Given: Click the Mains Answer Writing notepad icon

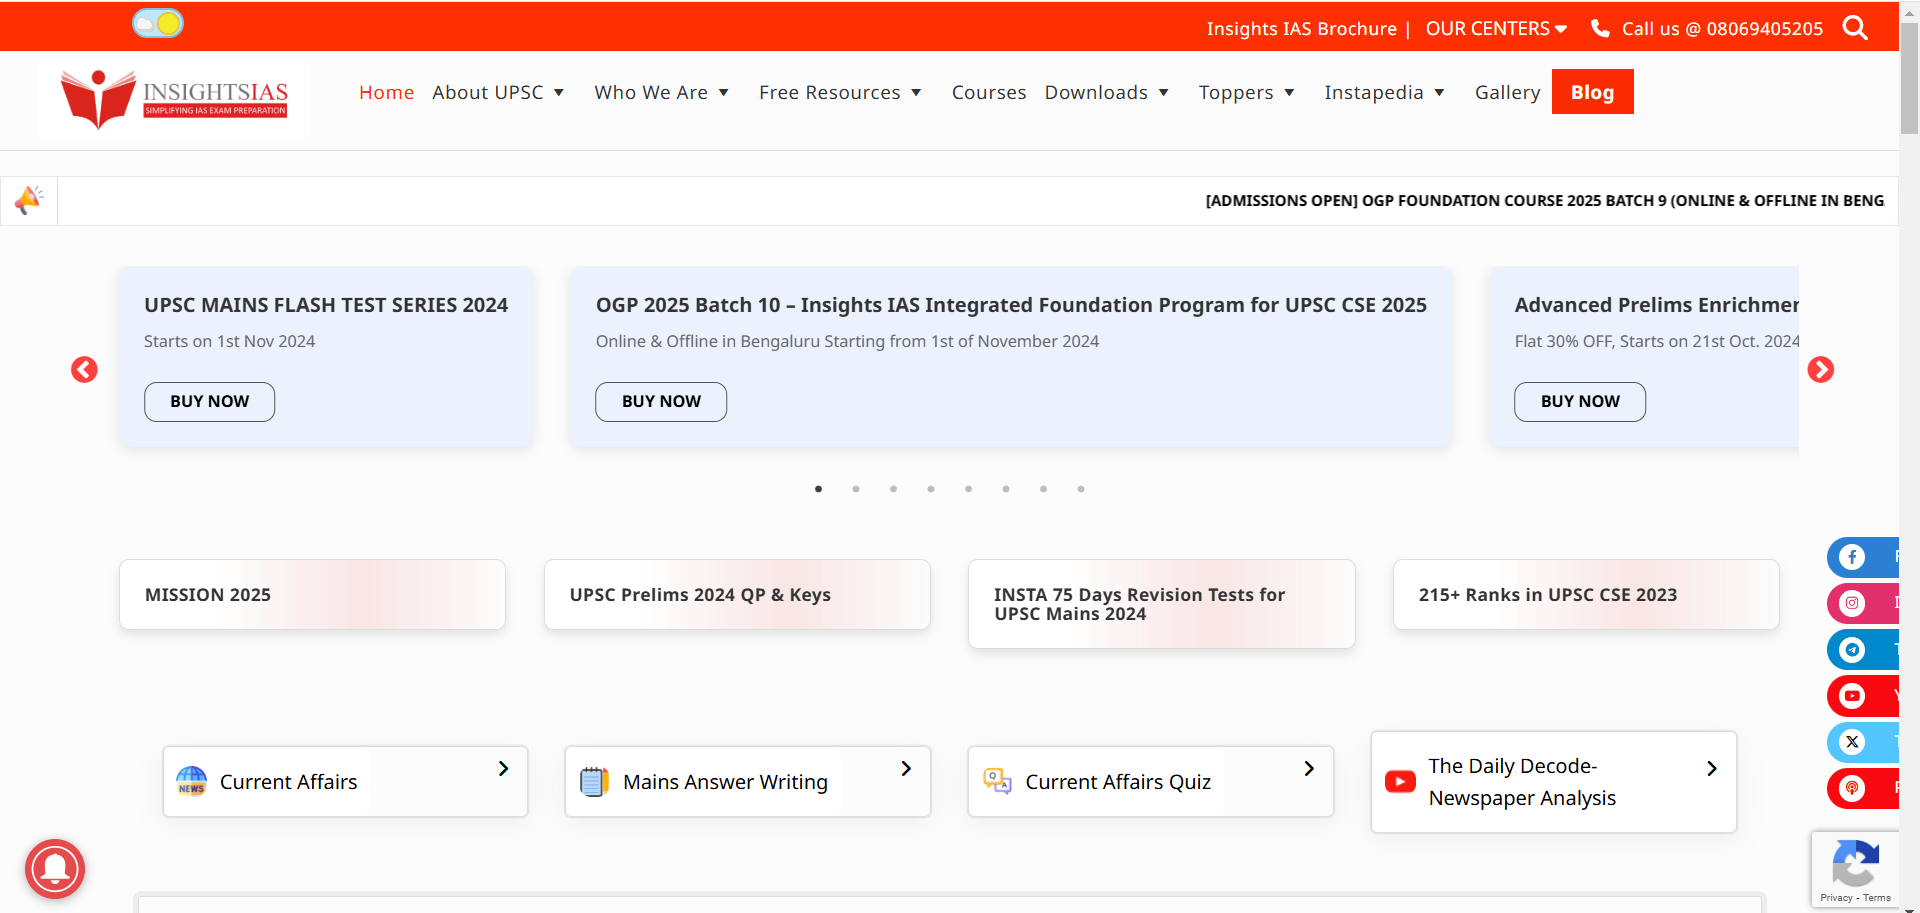Looking at the screenshot, I should pyautogui.click(x=594, y=781).
